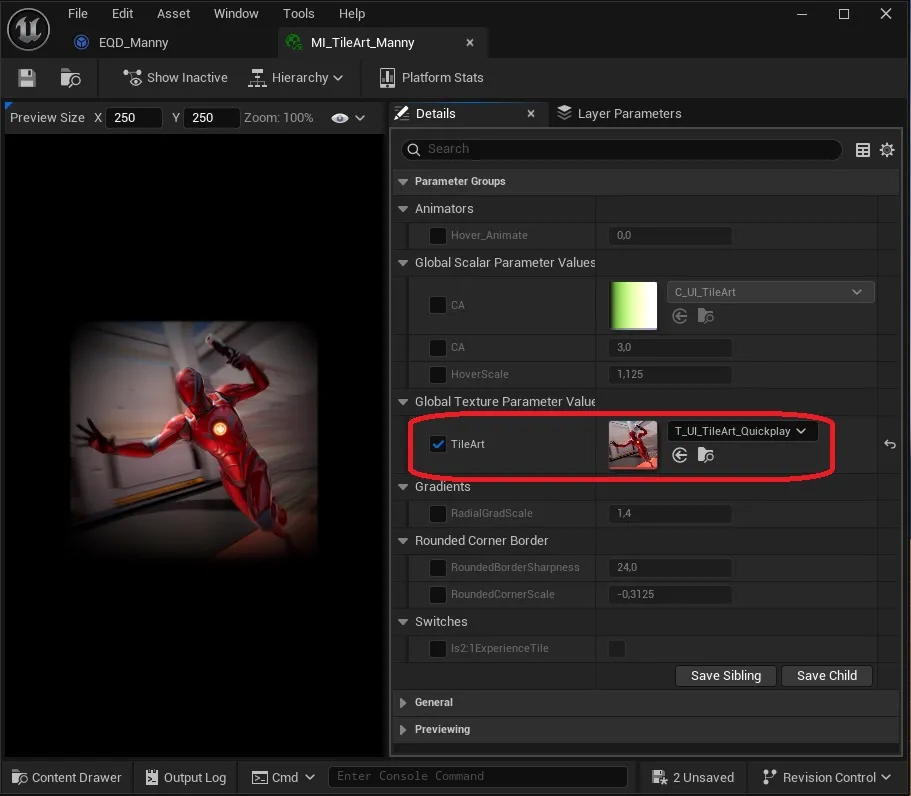Toggle Show Inactive in the toolbar
The image size is (911, 796).
[175, 78]
